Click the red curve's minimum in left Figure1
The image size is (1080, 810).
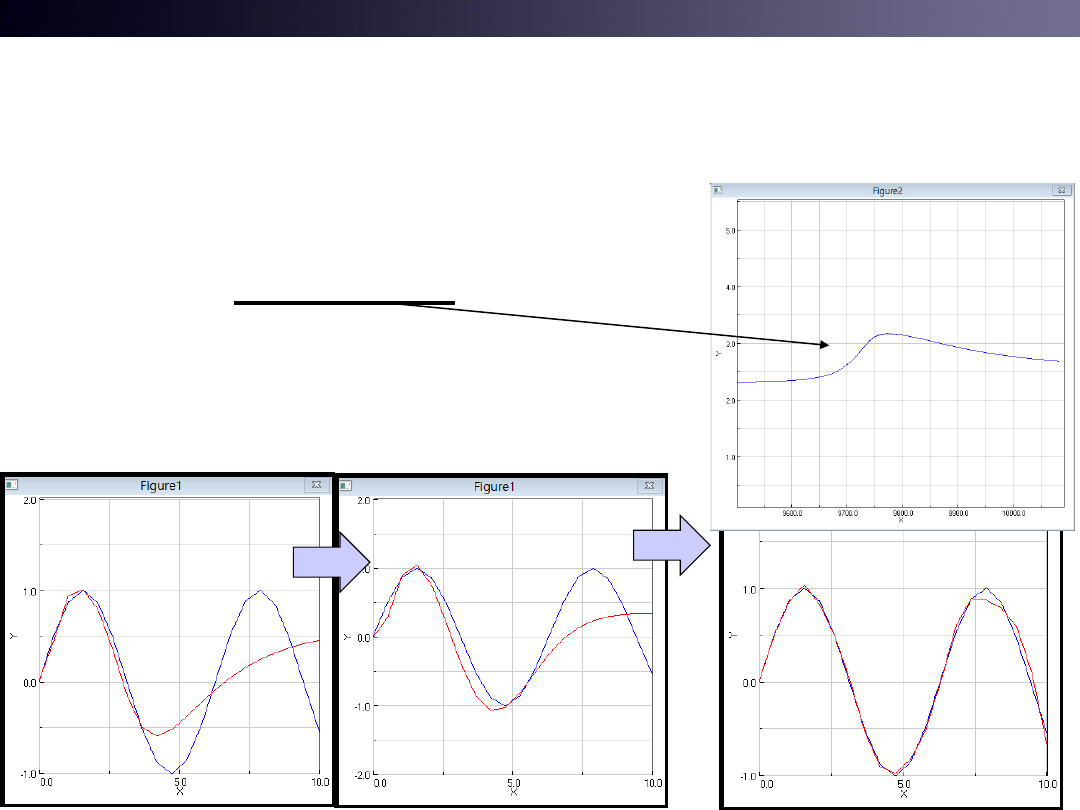coord(157,735)
